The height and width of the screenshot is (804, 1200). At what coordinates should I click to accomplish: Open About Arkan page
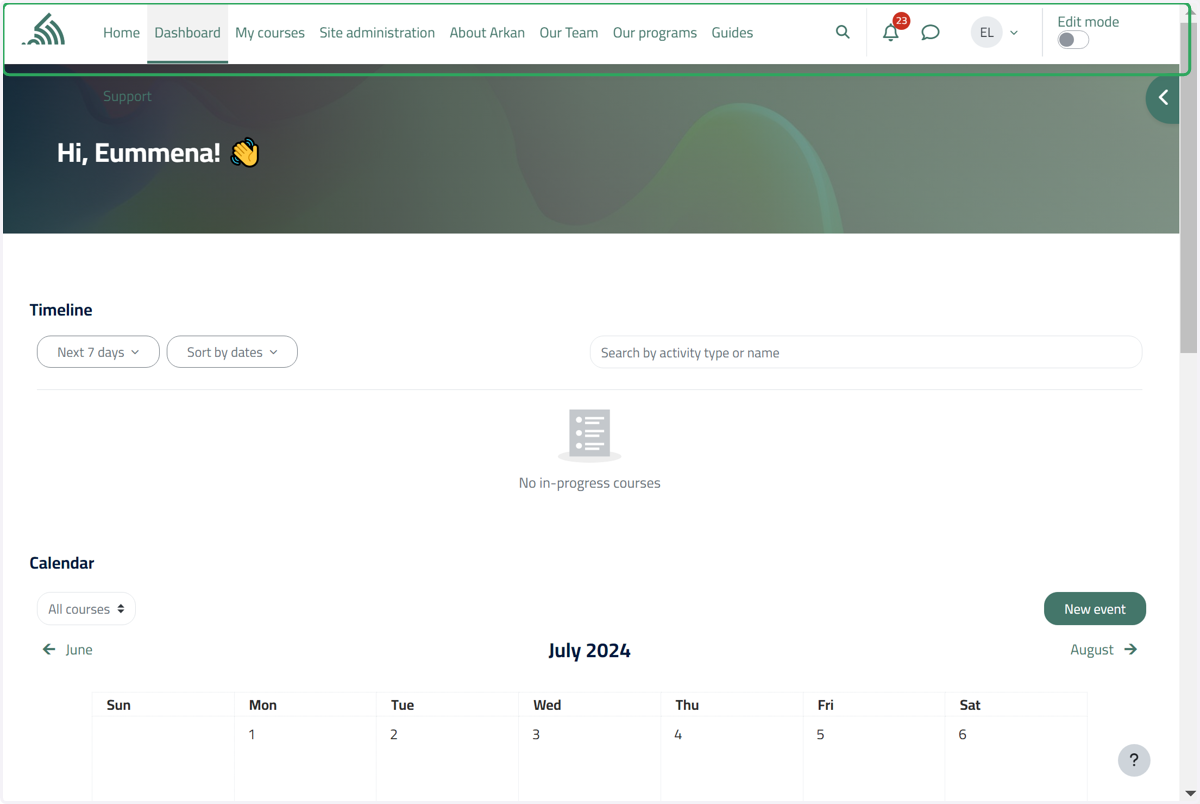pyautogui.click(x=487, y=32)
